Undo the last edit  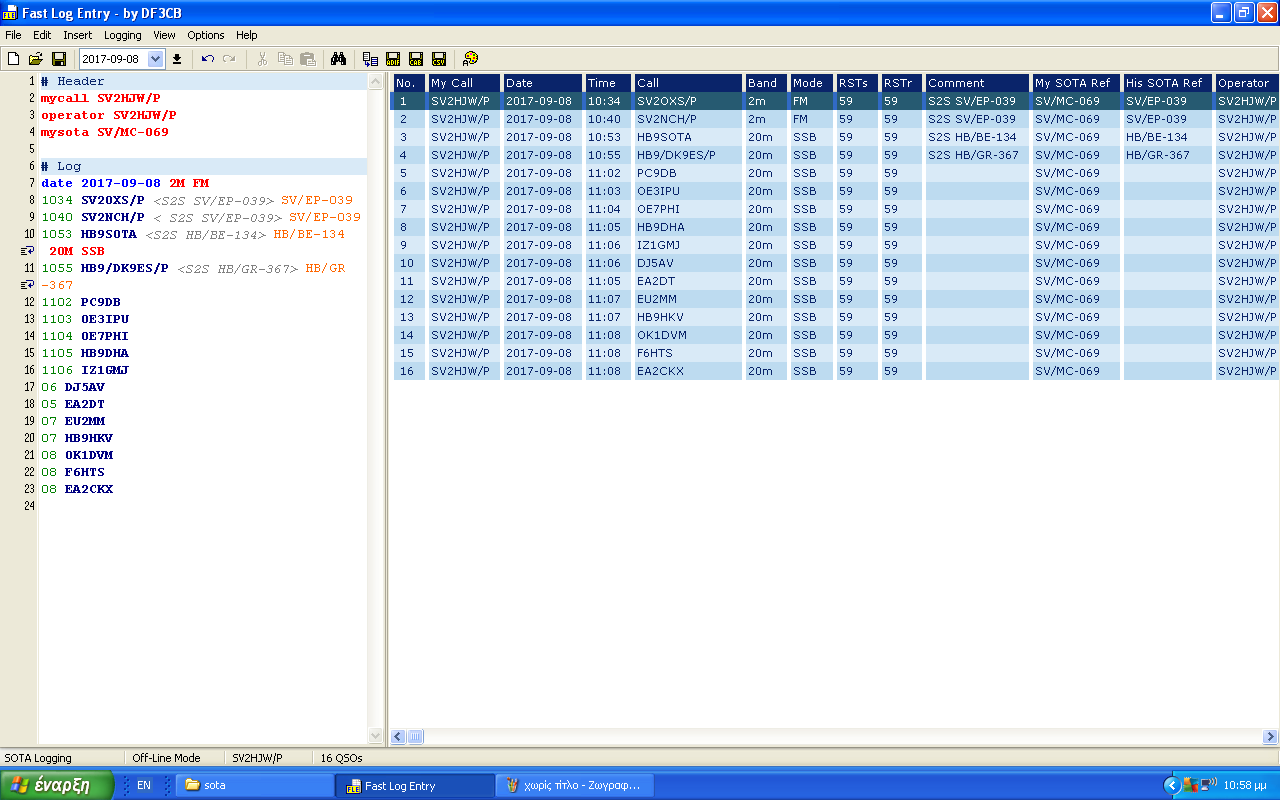tap(207, 59)
